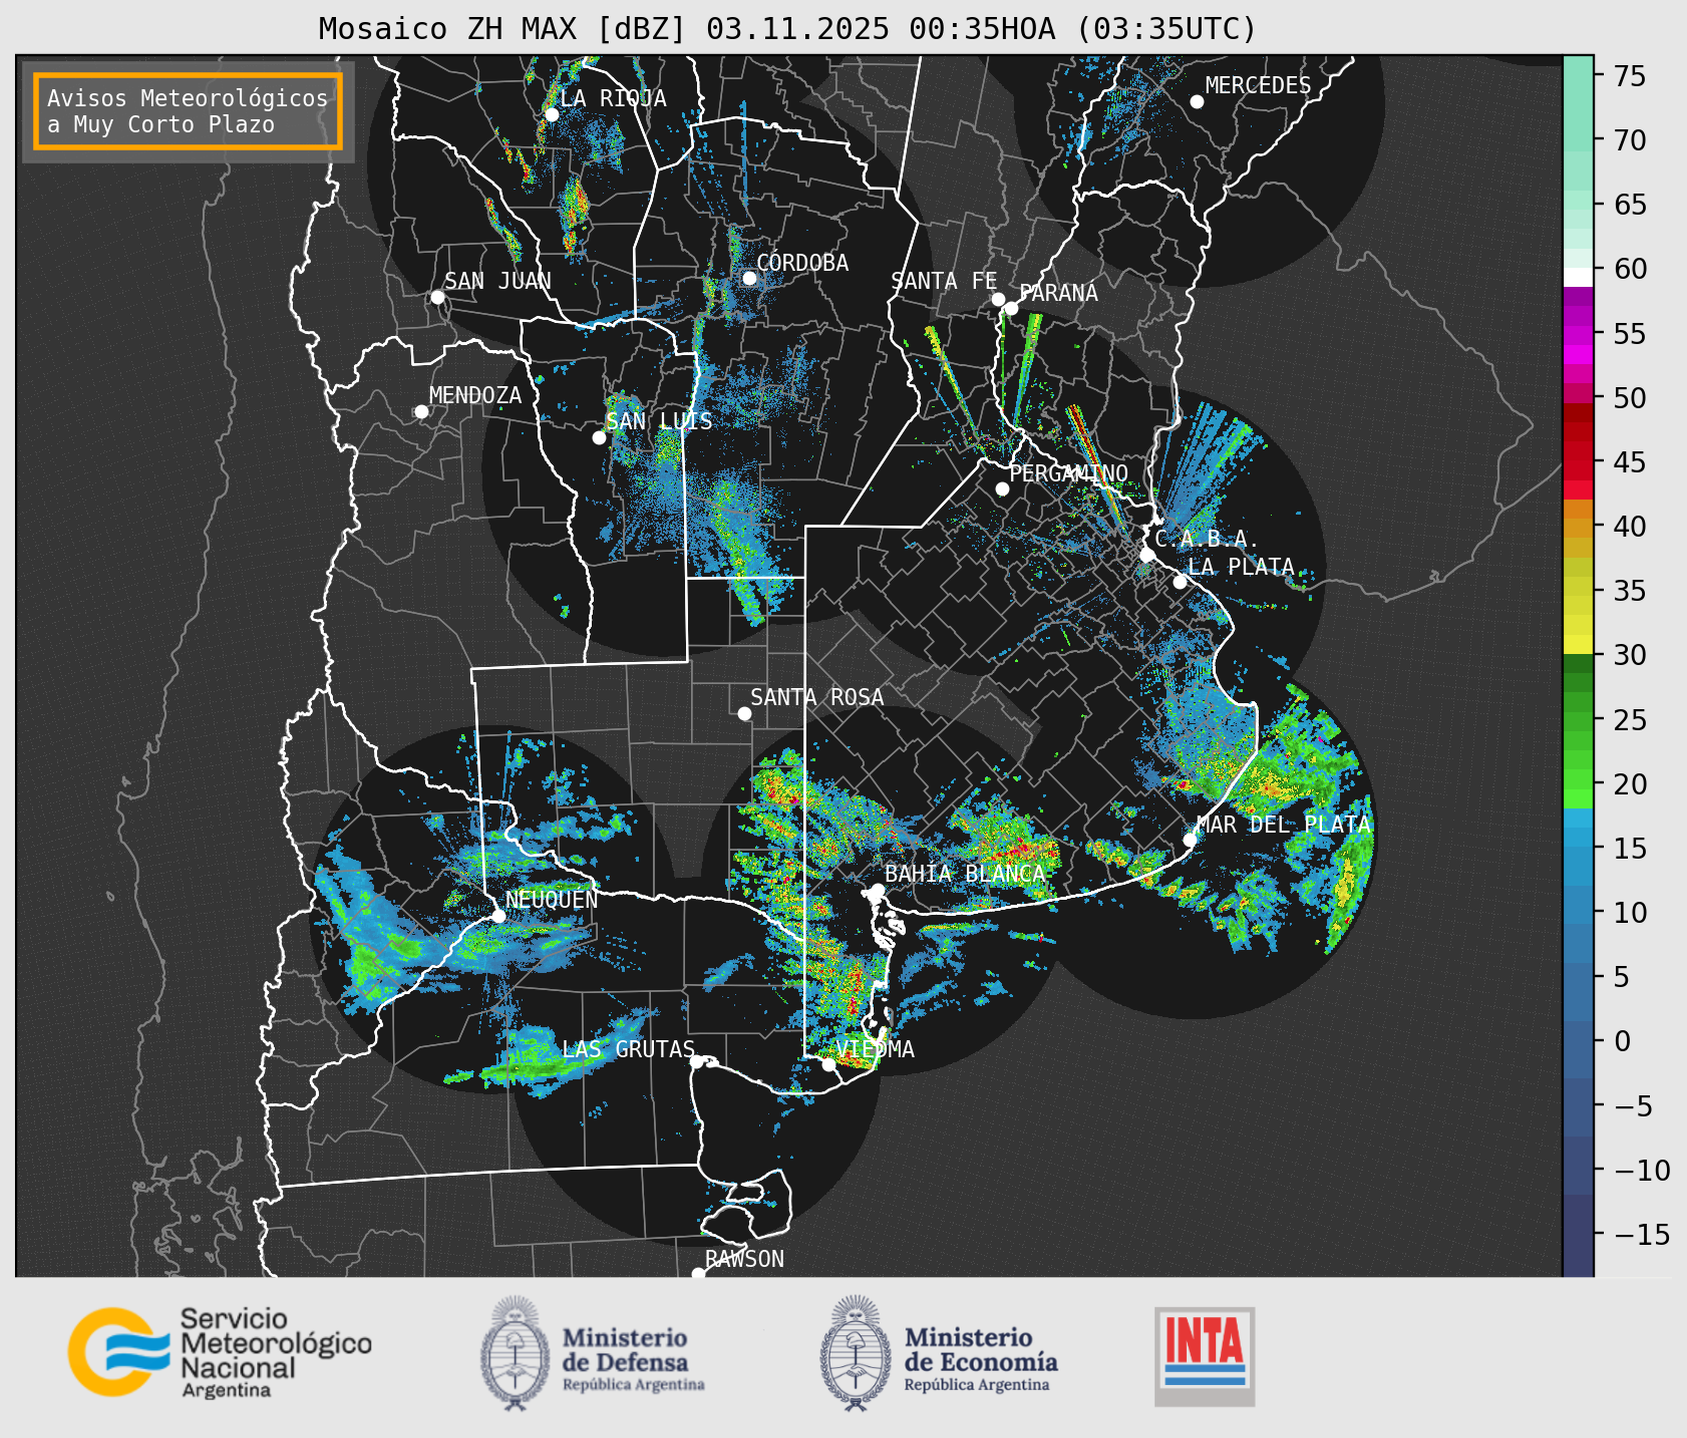Select the San Juan city marker dot
Screen dimensions: 1687x1438
[437, 297]
